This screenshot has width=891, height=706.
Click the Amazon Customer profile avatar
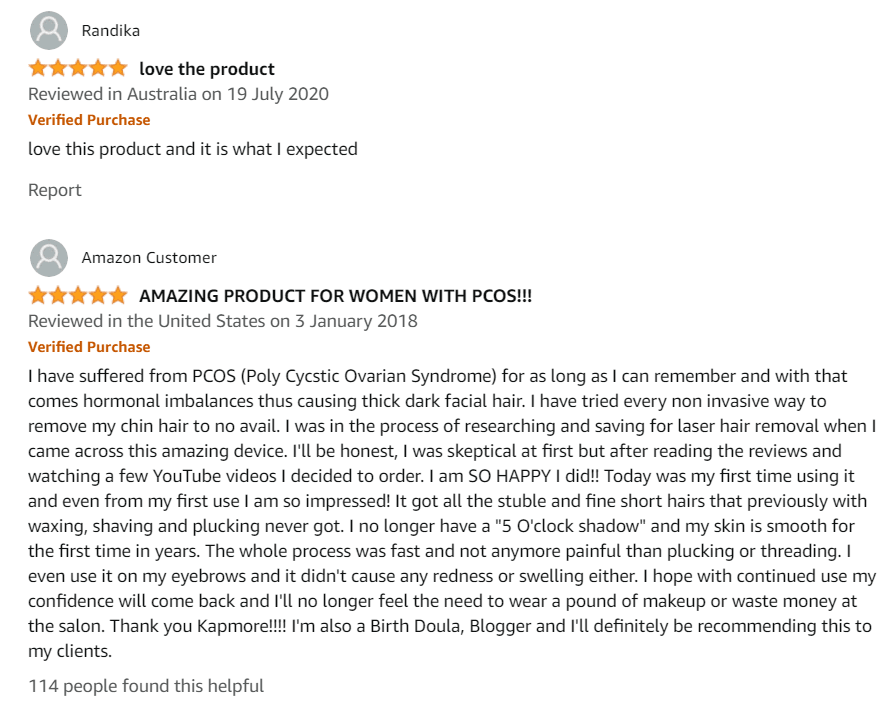(x=49, y=258)
